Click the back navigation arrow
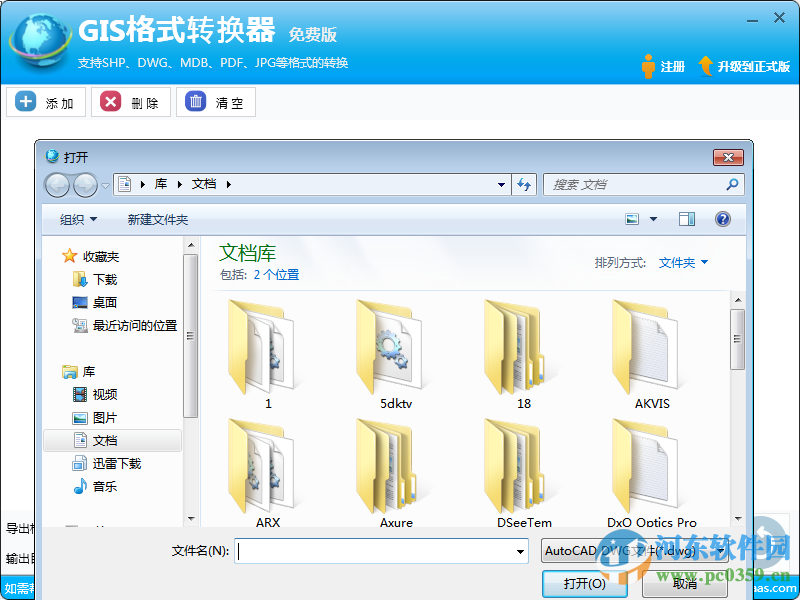 click(59, 184)
